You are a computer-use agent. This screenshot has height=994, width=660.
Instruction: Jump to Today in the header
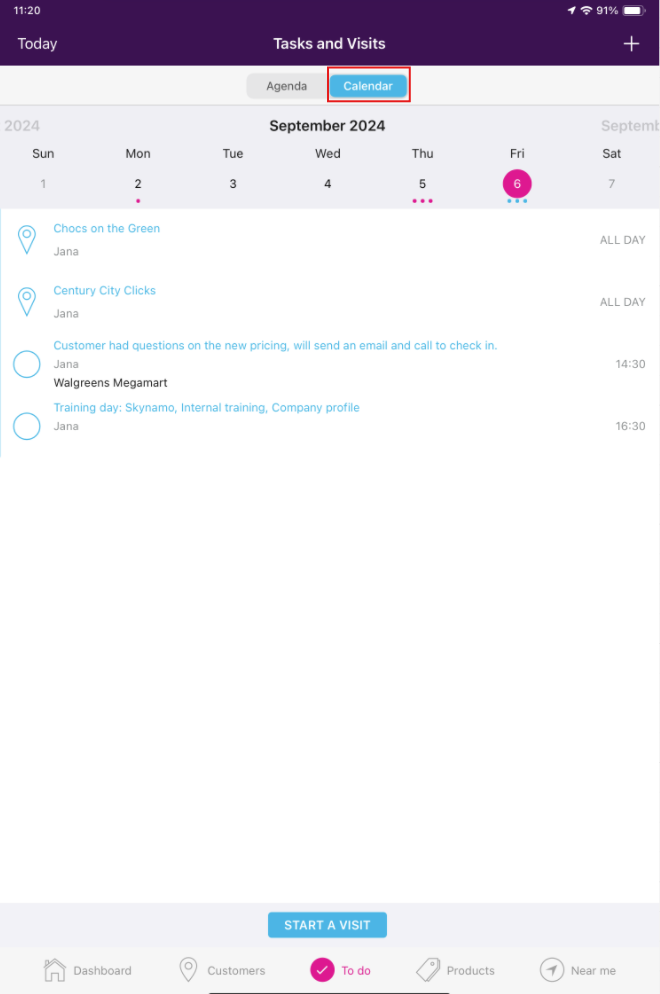[38, 44]
